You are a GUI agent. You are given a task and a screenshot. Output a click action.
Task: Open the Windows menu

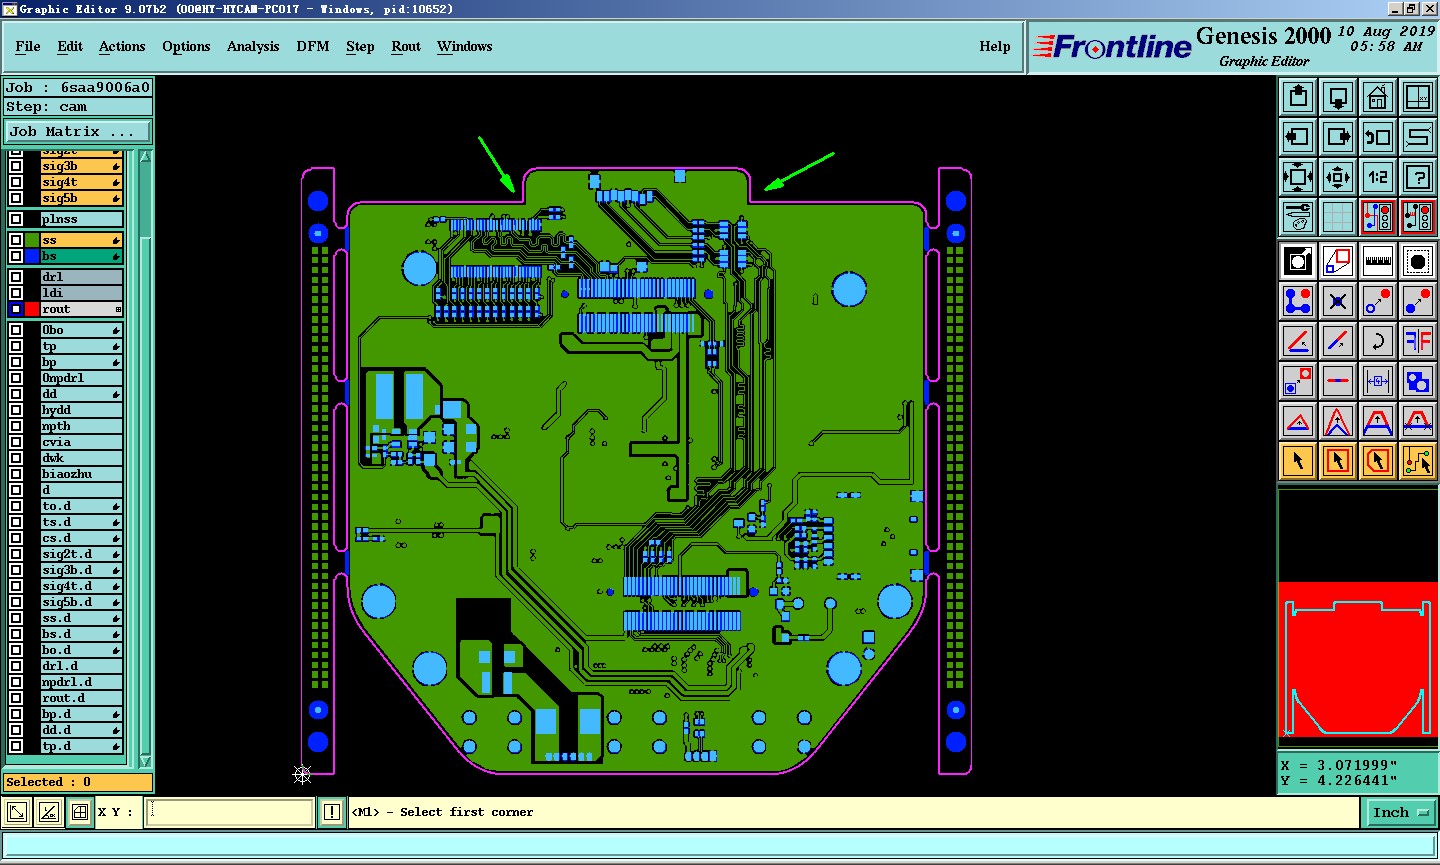point(464,46)
